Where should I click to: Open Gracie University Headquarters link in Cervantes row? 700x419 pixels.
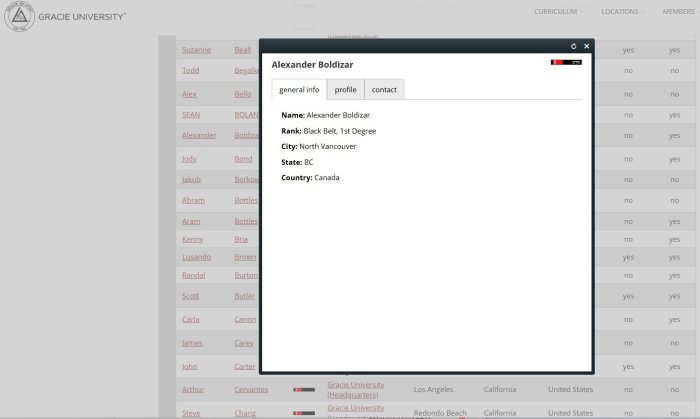(x=356, y=390)
